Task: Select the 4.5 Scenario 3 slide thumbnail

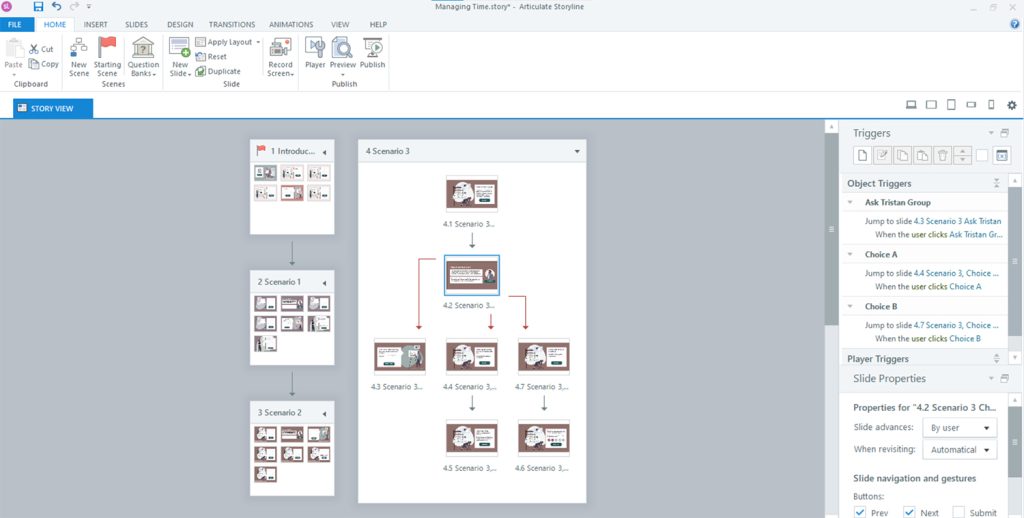Action: coord(472,437)
